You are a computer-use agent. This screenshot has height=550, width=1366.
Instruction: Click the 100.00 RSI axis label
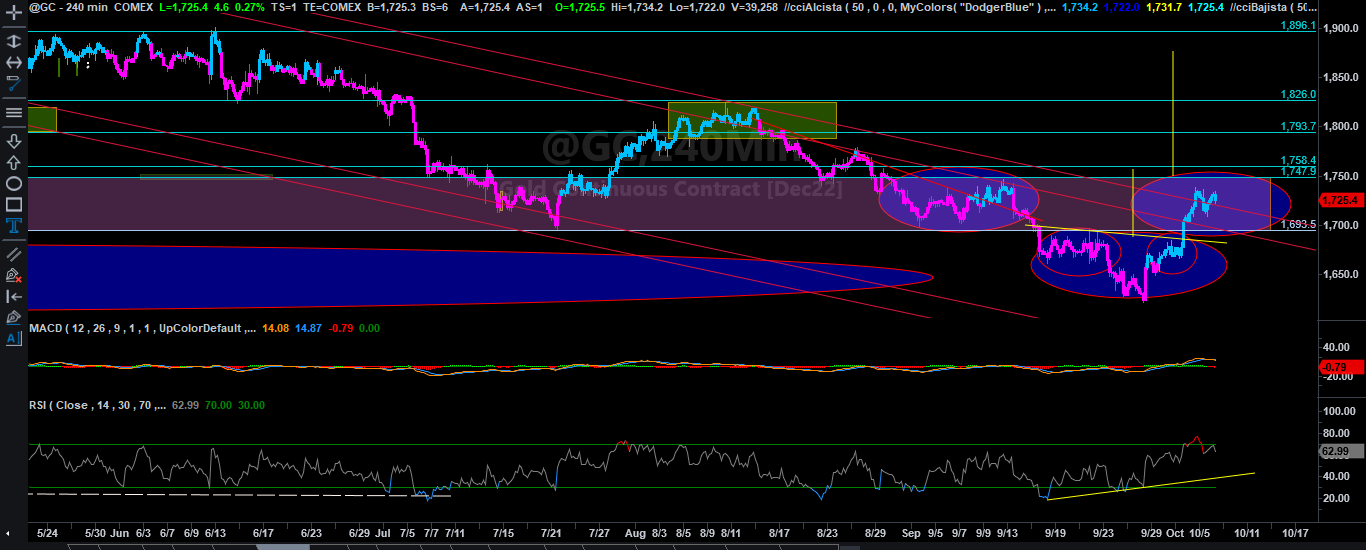click(1337, 411)
